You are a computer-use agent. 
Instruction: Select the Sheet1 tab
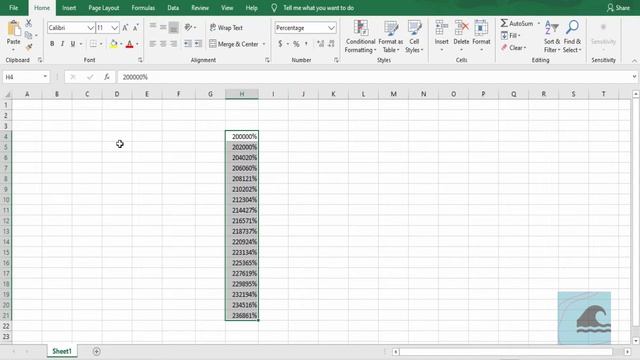point(62,351)
